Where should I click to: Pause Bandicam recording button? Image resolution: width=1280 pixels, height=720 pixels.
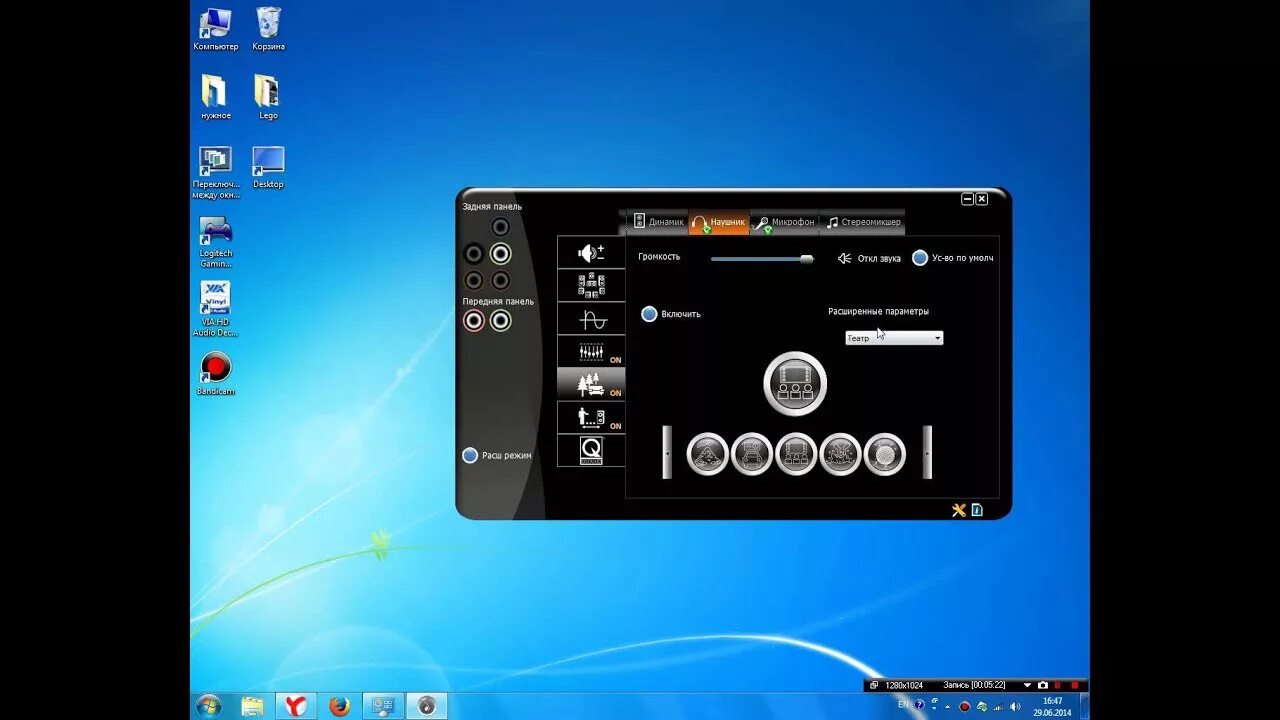tap(1058, 685)
